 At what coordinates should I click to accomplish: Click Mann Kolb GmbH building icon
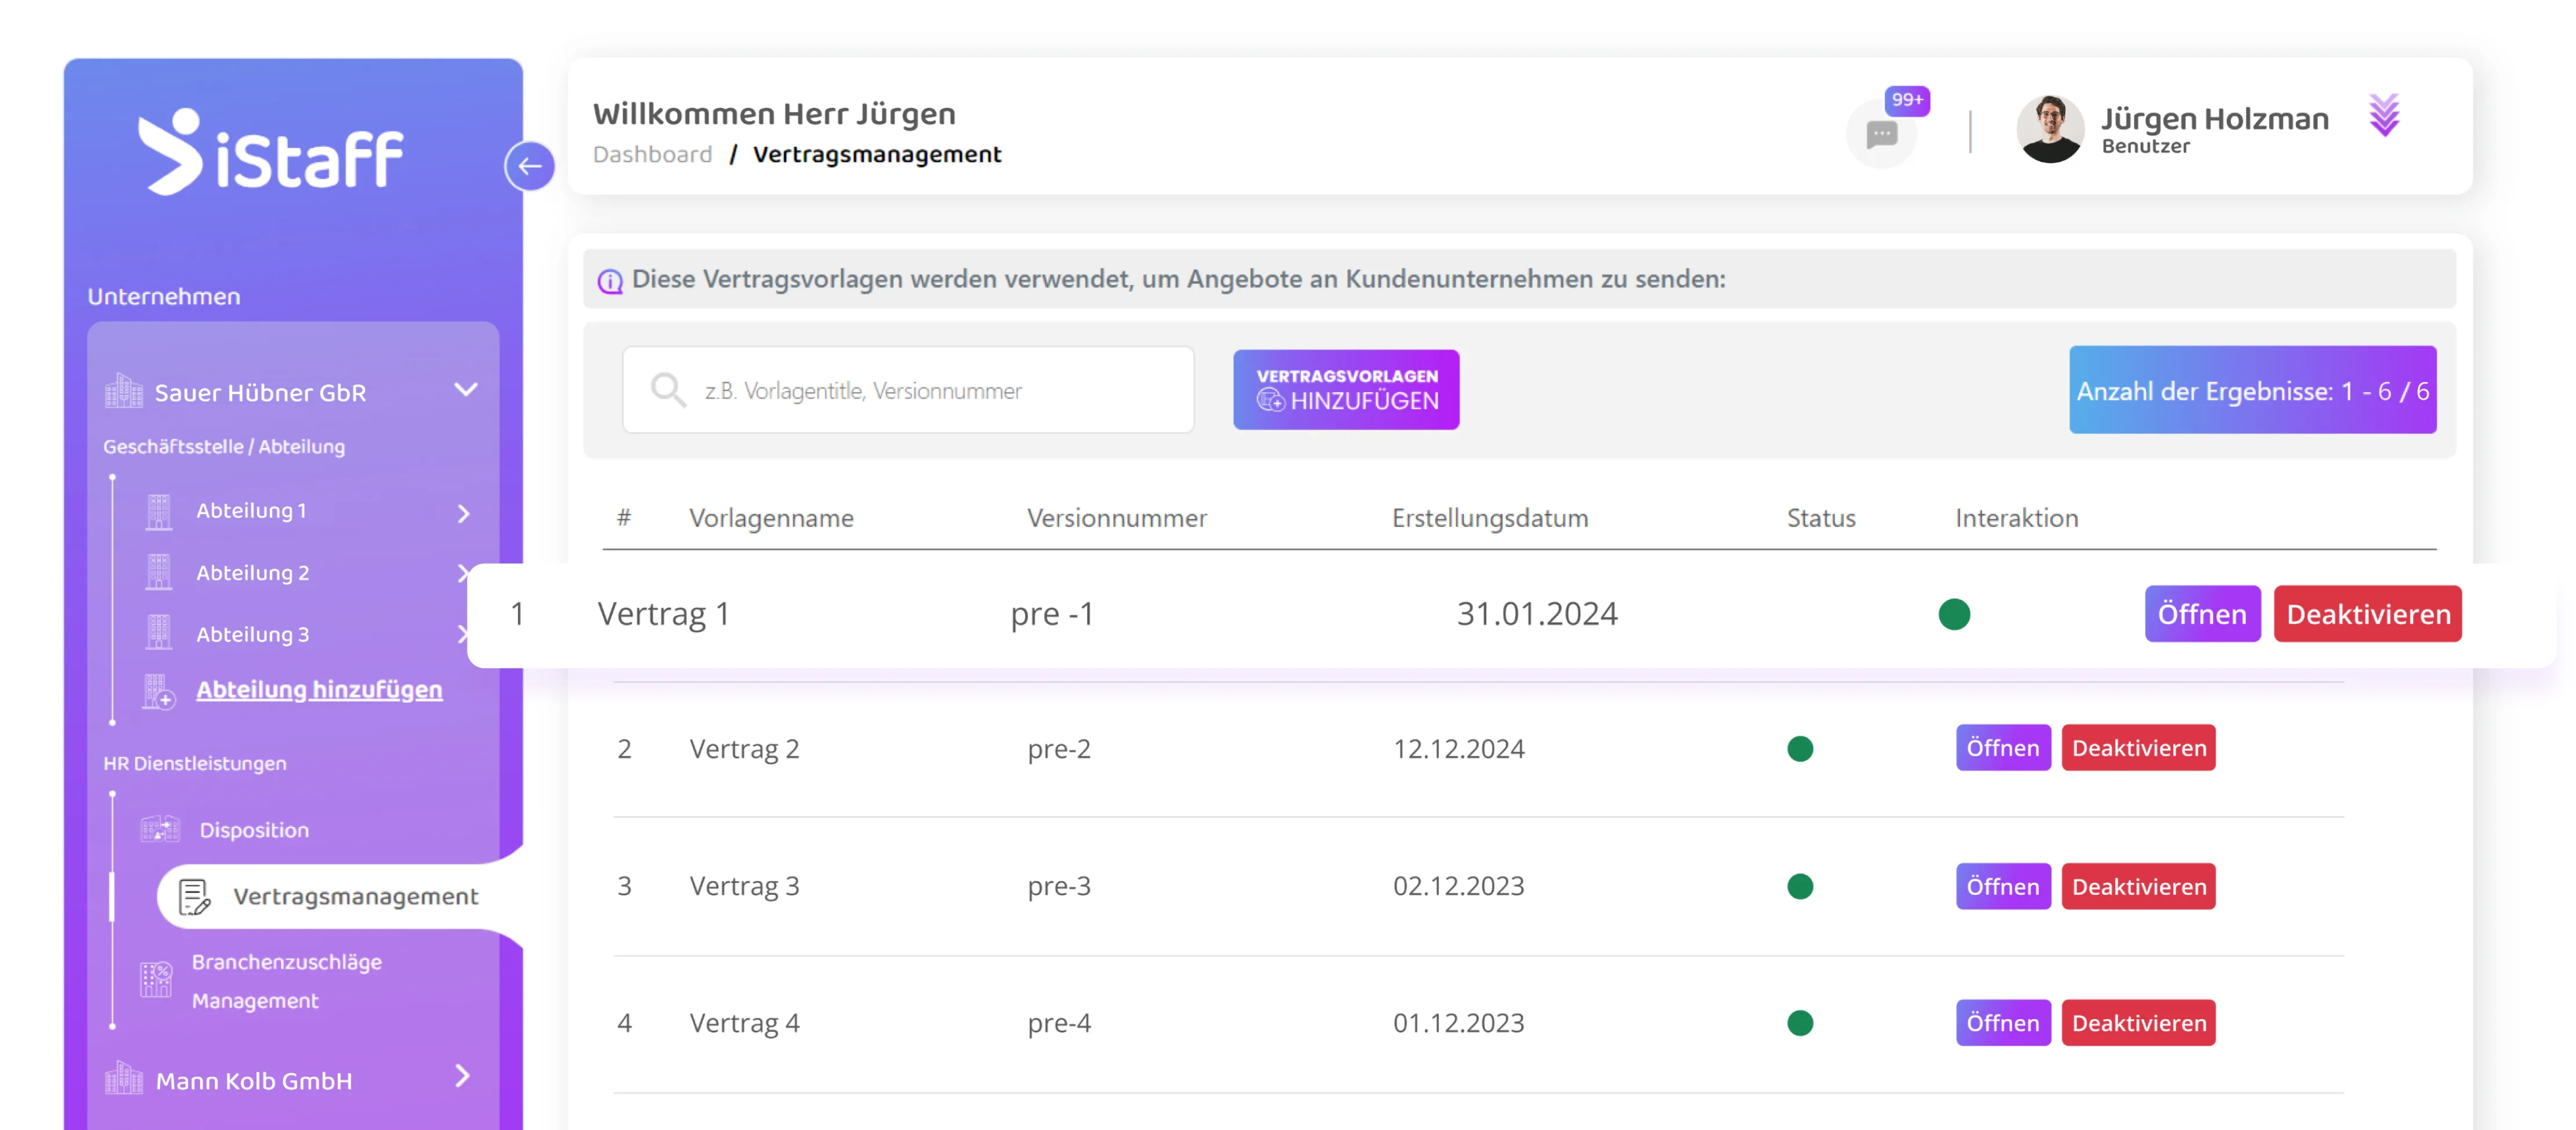(x=124, y=1078)
